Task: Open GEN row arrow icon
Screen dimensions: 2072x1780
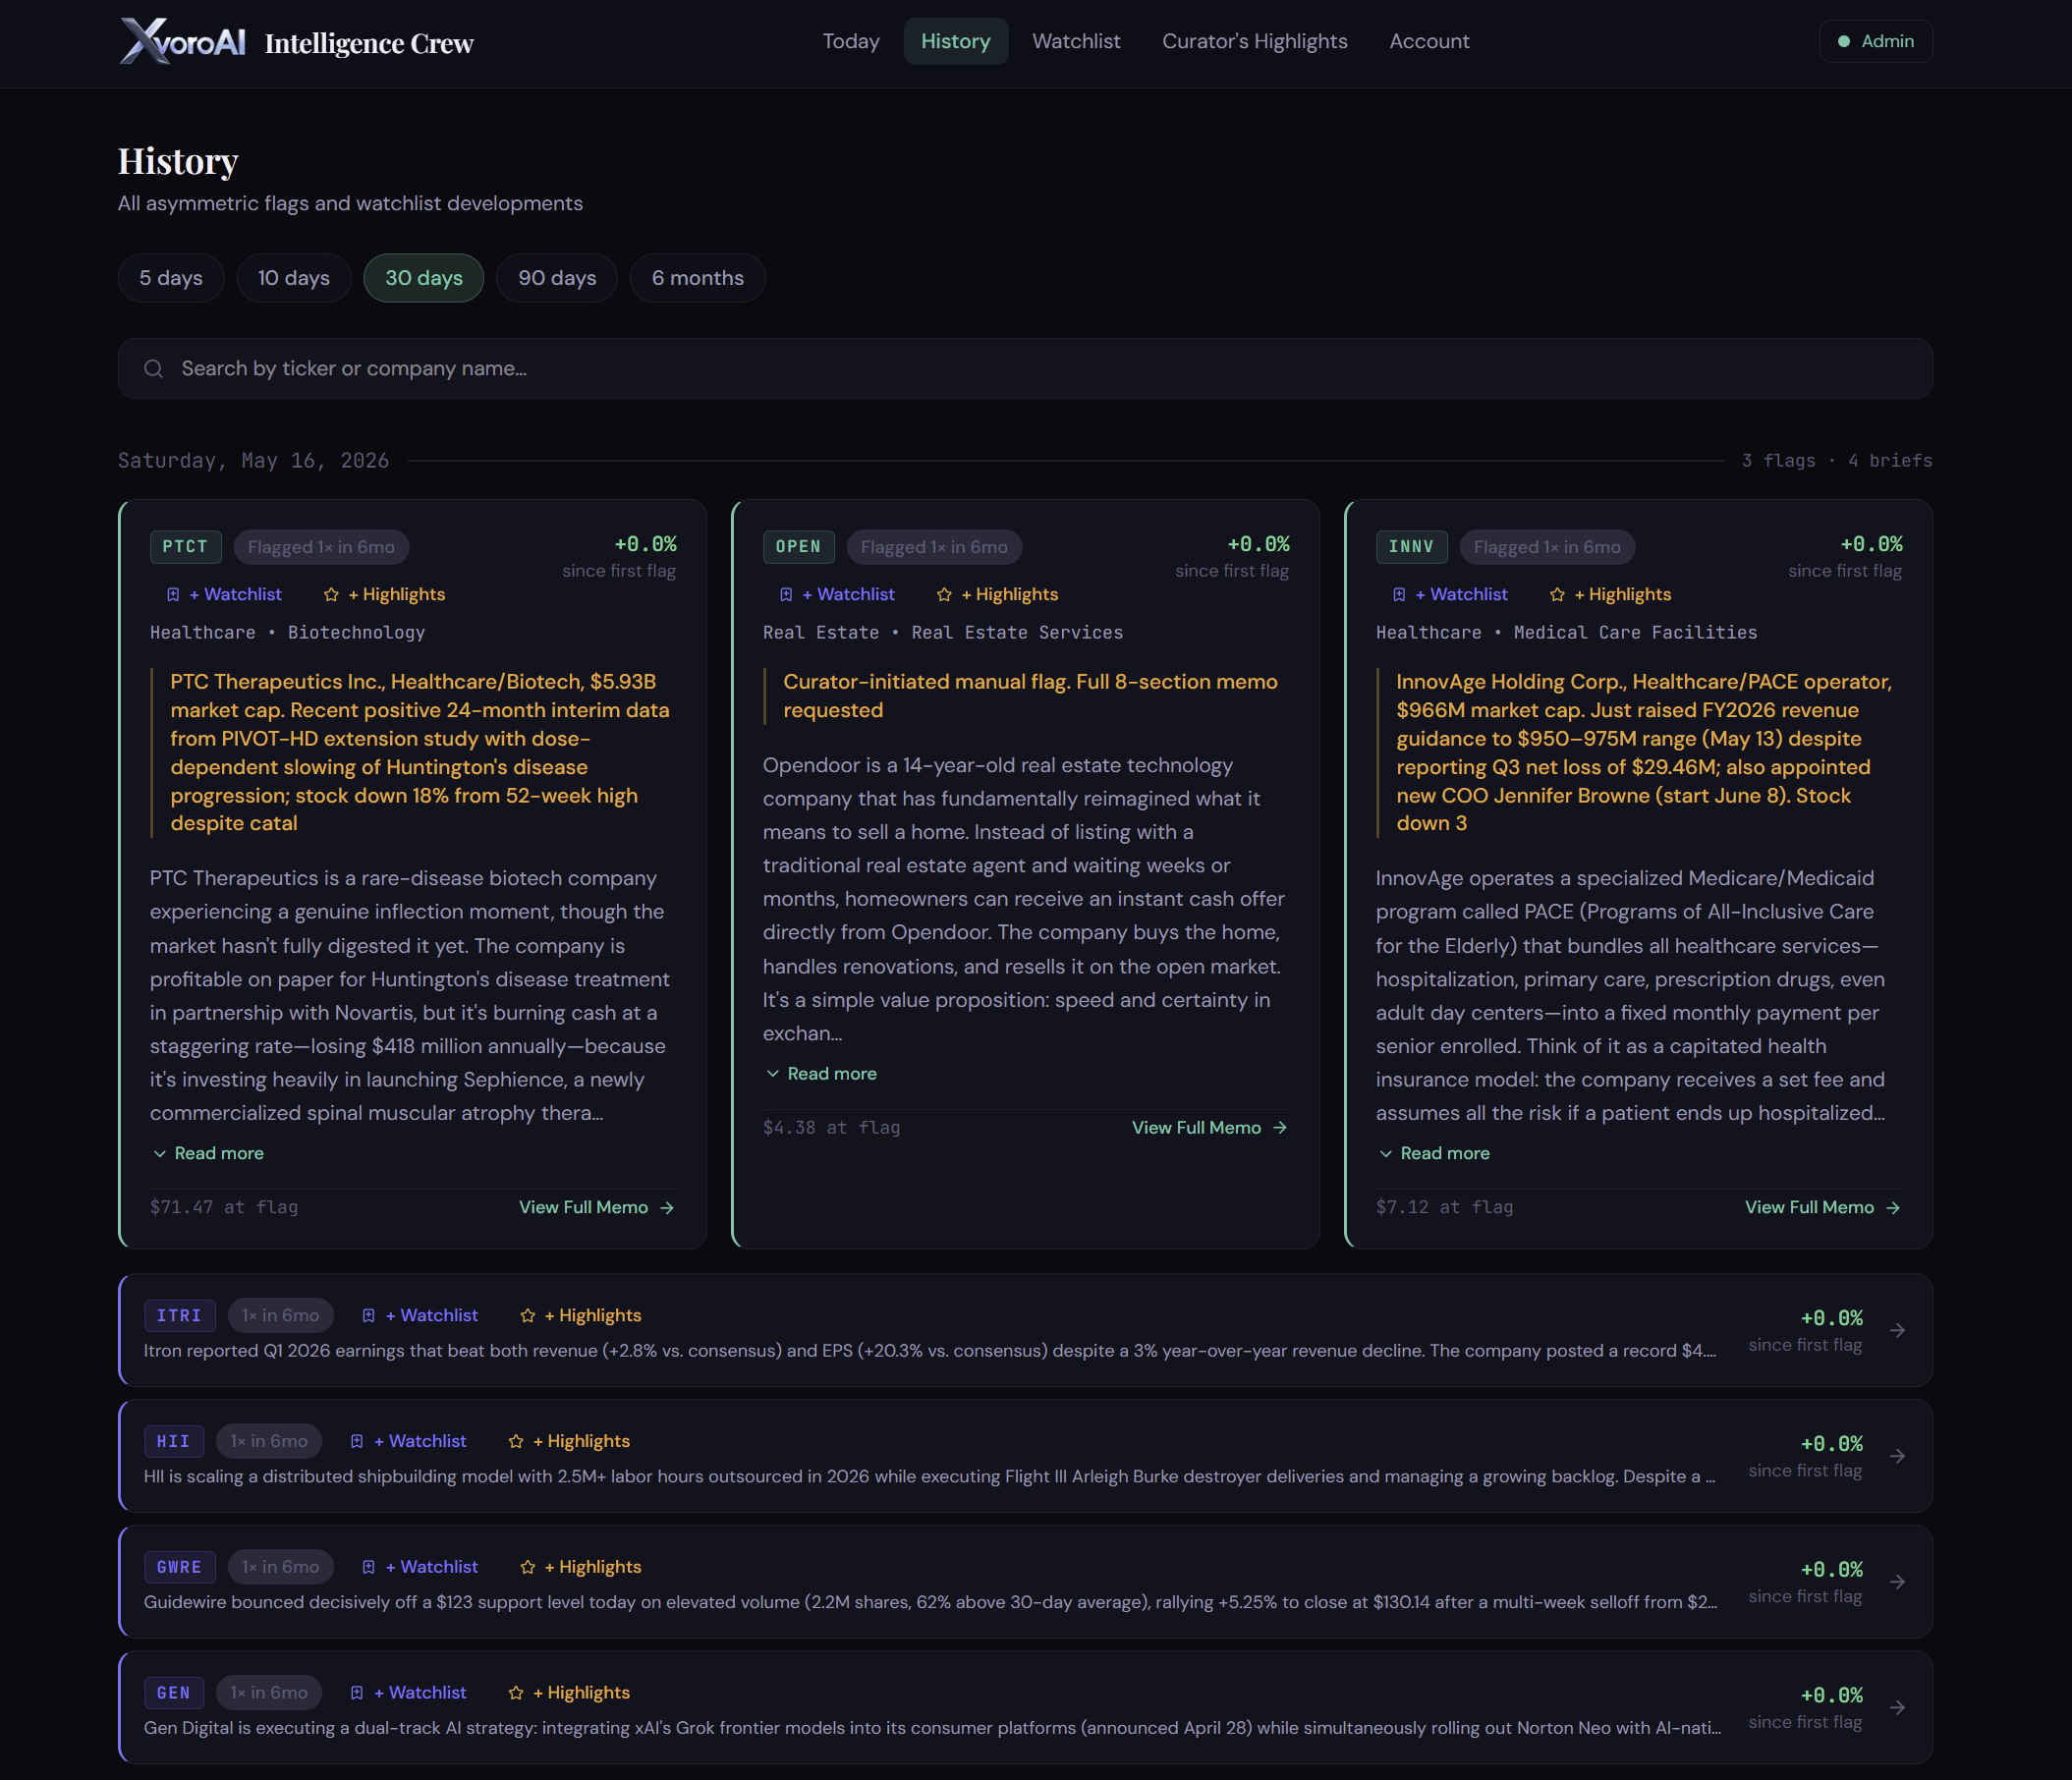Action: click(1897, 1708)
